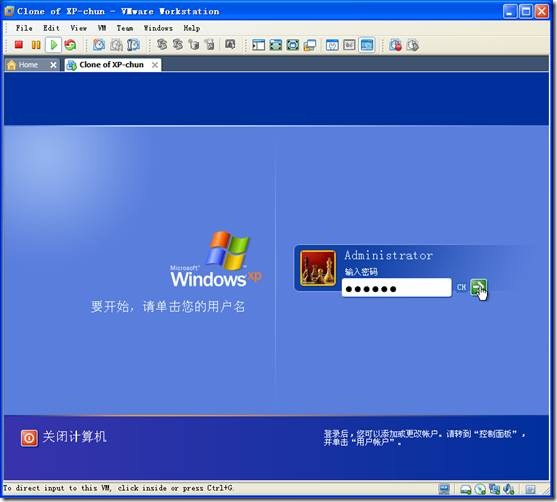Screen dimensions: 557x502
Task: Open the File menu
Action: point(24,28)
